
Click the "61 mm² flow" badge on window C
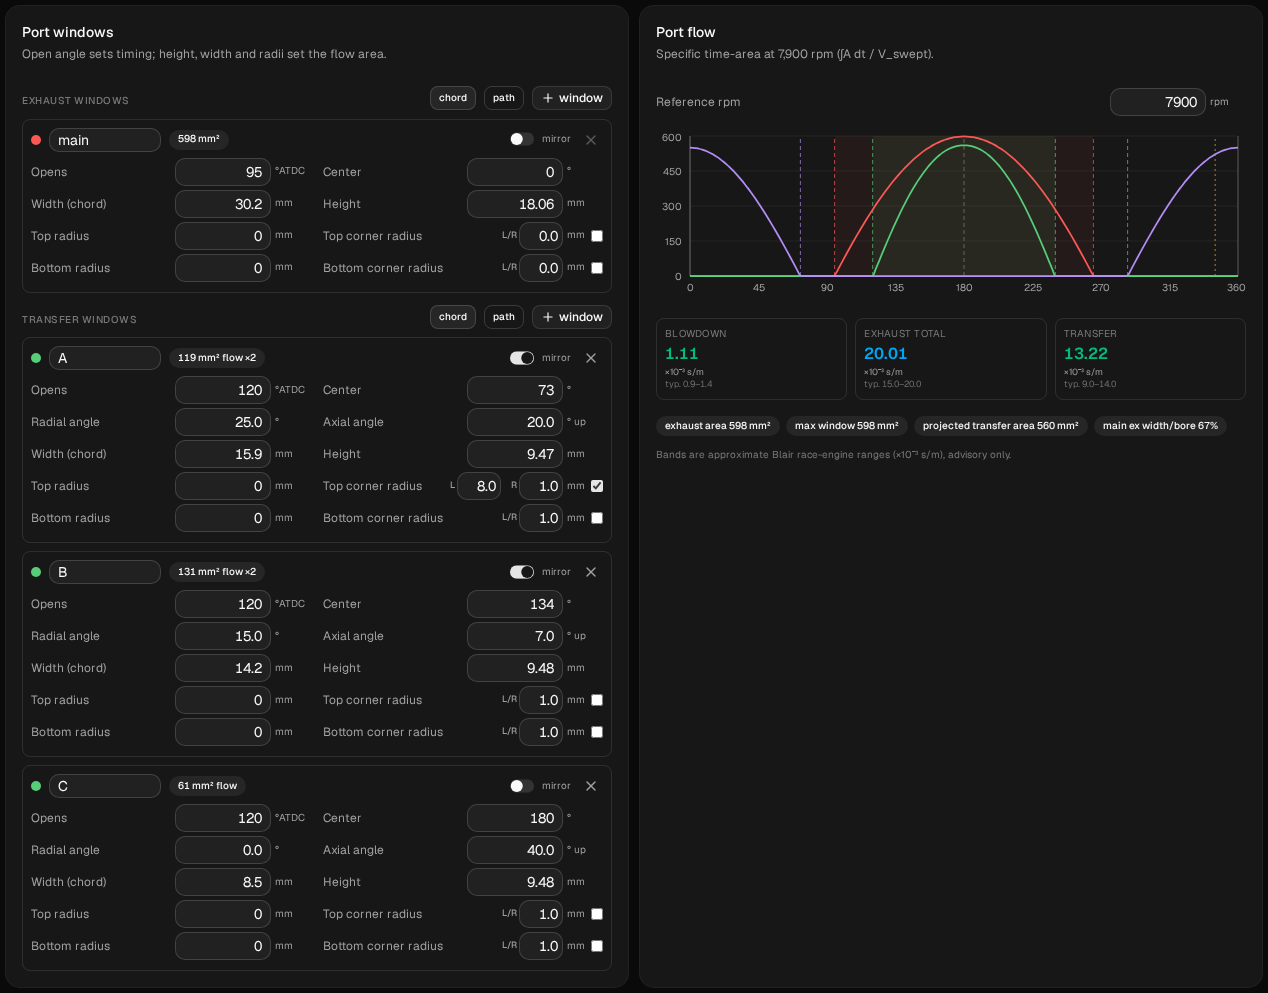(x=207, y=786)
